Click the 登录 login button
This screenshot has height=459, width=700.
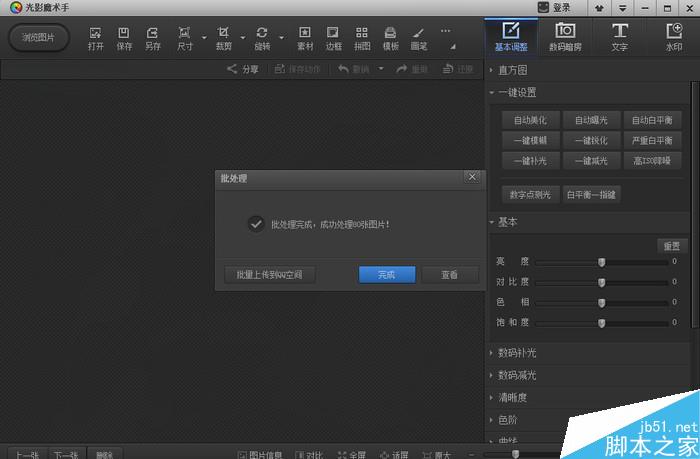click(x=555, y=8)
